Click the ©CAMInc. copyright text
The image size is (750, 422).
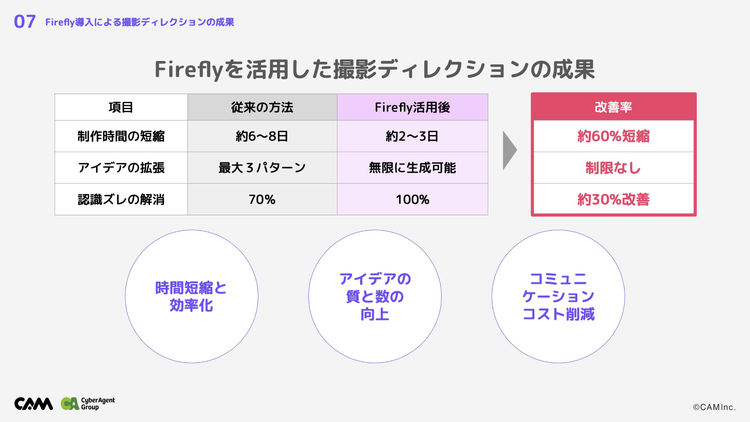pos(713,407)
